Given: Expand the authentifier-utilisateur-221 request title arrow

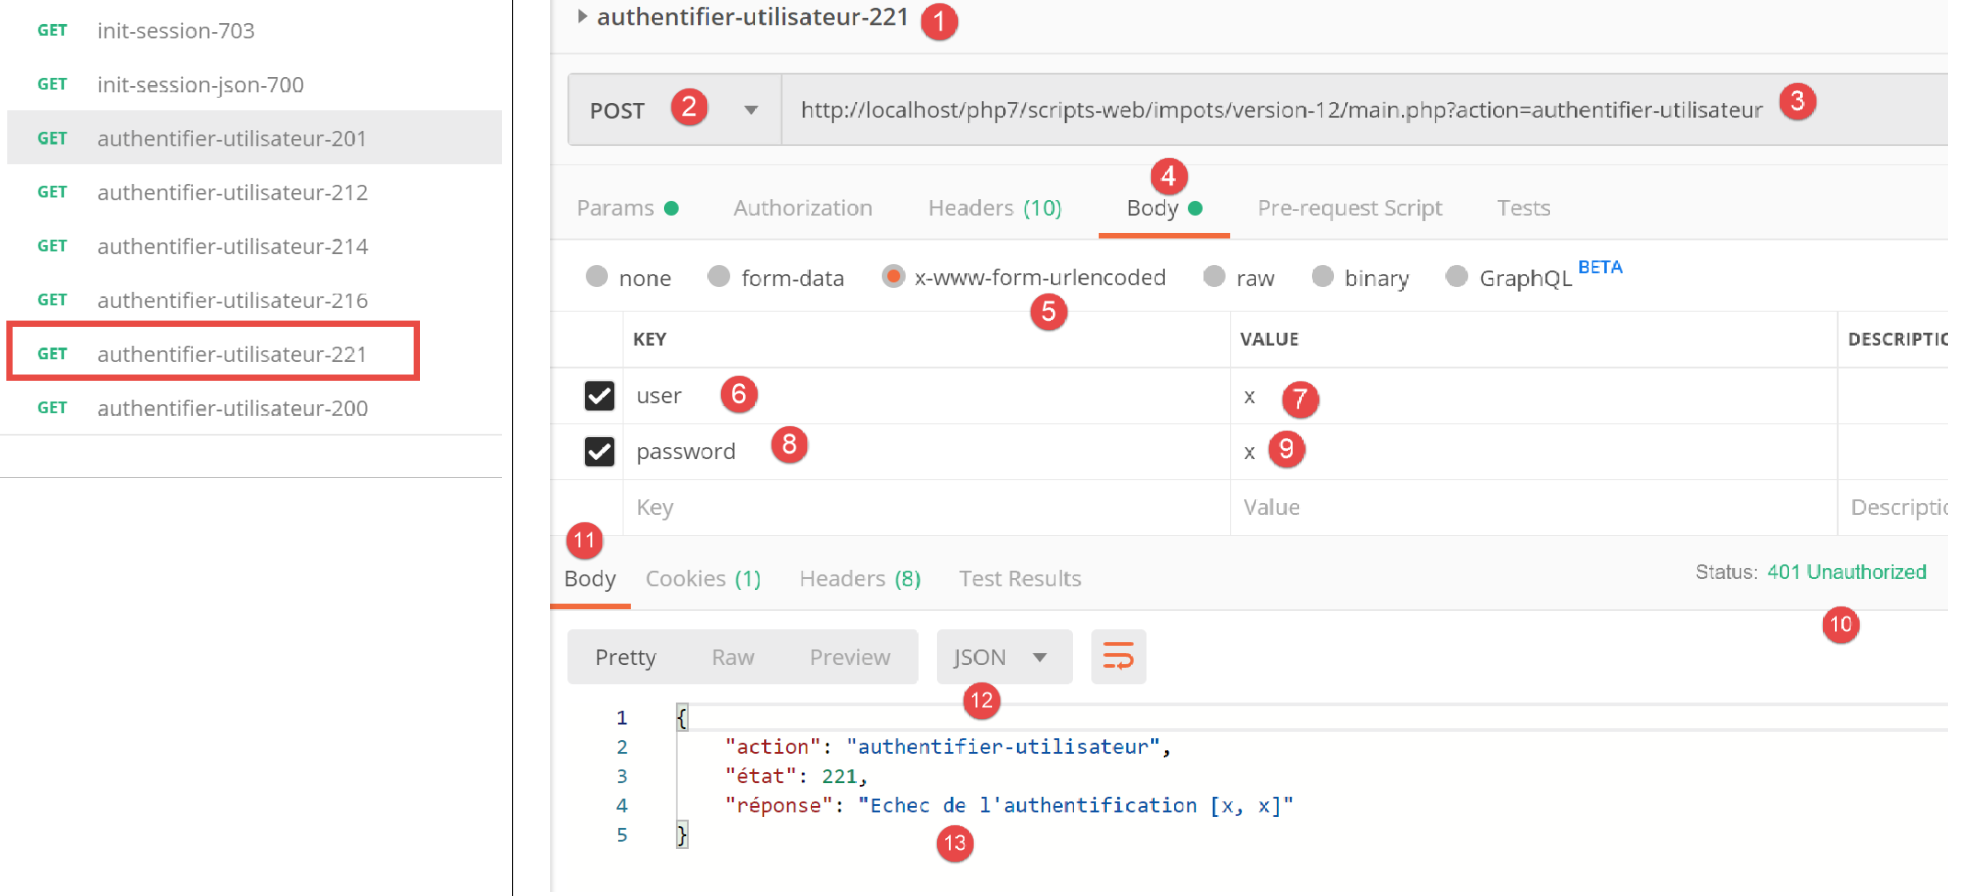Looking at the screenshot, I should coord(582,17).
